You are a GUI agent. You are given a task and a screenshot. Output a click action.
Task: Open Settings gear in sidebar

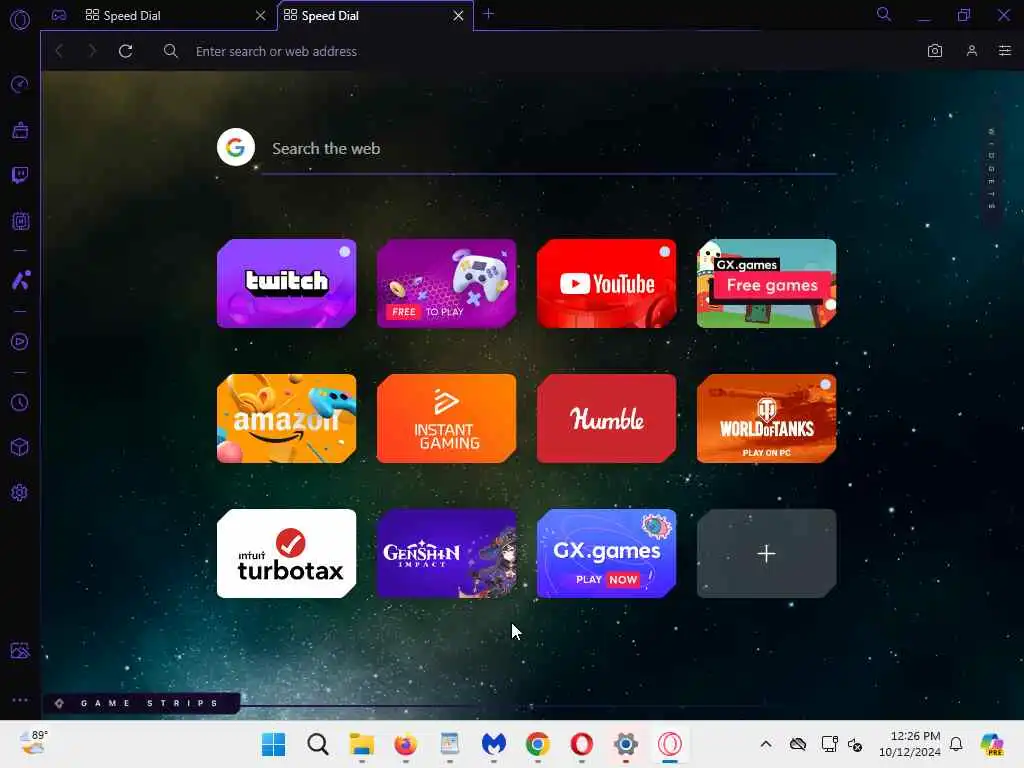click(x=20, y=492)
